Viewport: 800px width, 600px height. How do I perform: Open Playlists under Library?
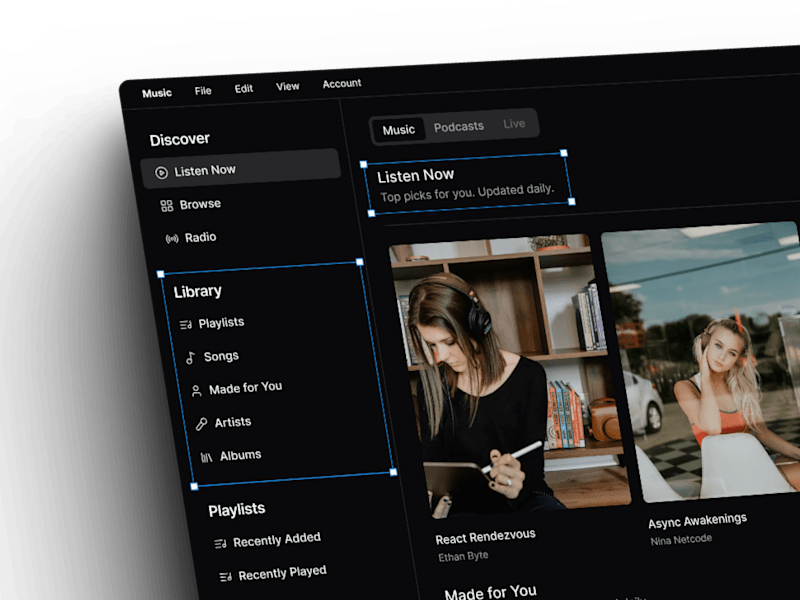click(221, 323)
